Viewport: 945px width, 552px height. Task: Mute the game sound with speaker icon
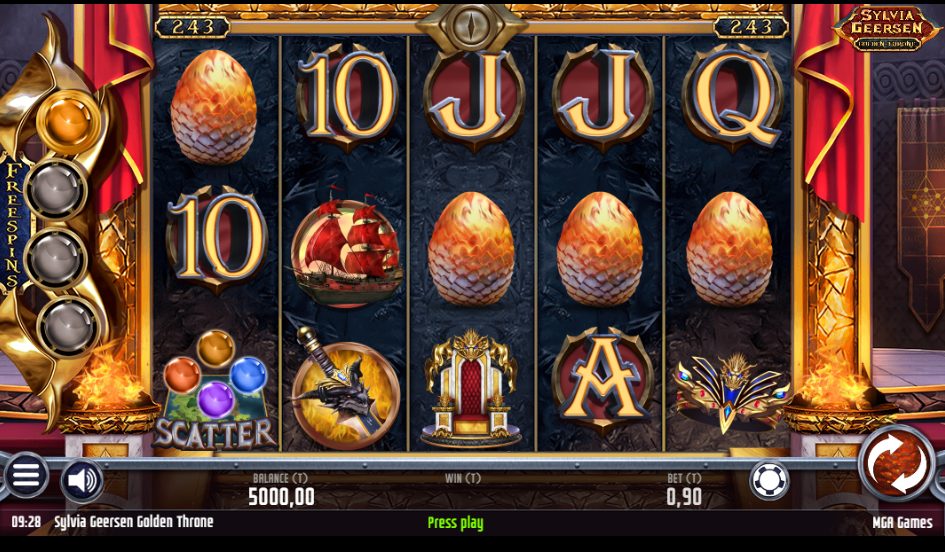pyautogui.click(x=83, y=481)
